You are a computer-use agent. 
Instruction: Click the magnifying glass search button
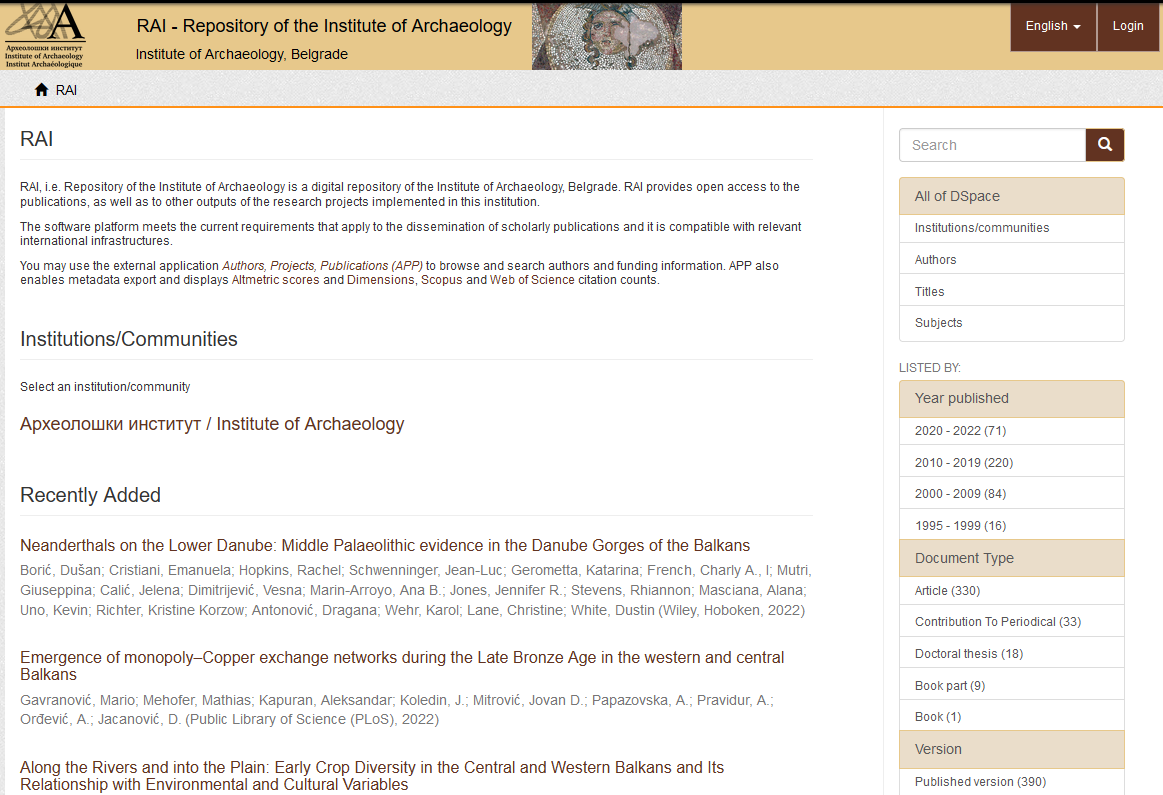[1105, 145]
